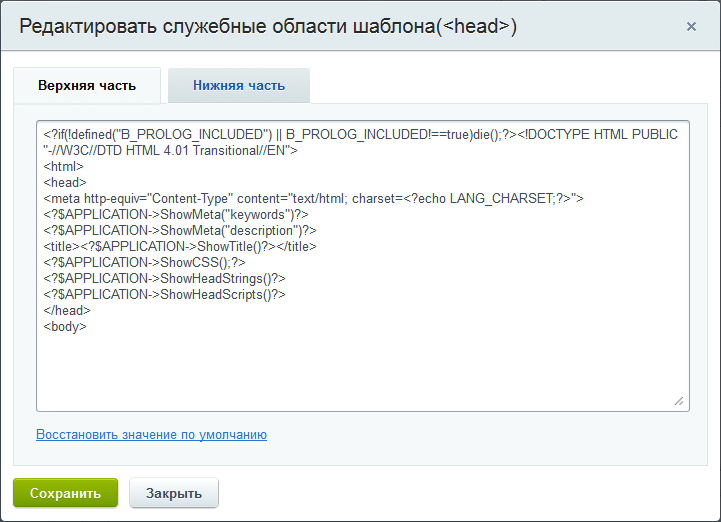Click the W3C DTD HTML 4.01 line

tap(171, 150)
